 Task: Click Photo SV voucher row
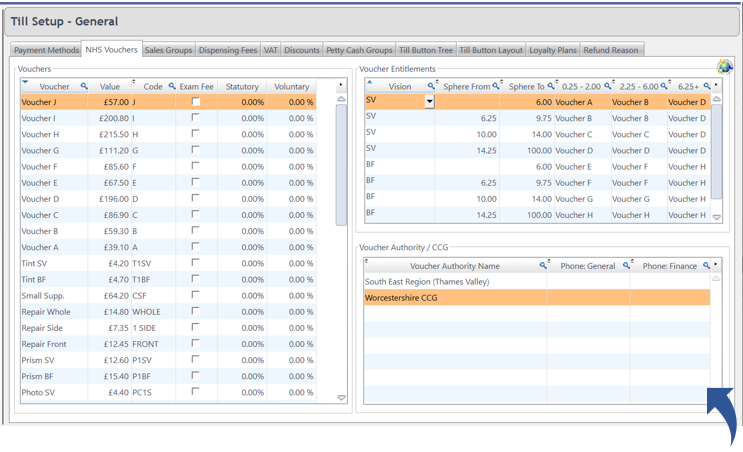(x=168, y=392)
